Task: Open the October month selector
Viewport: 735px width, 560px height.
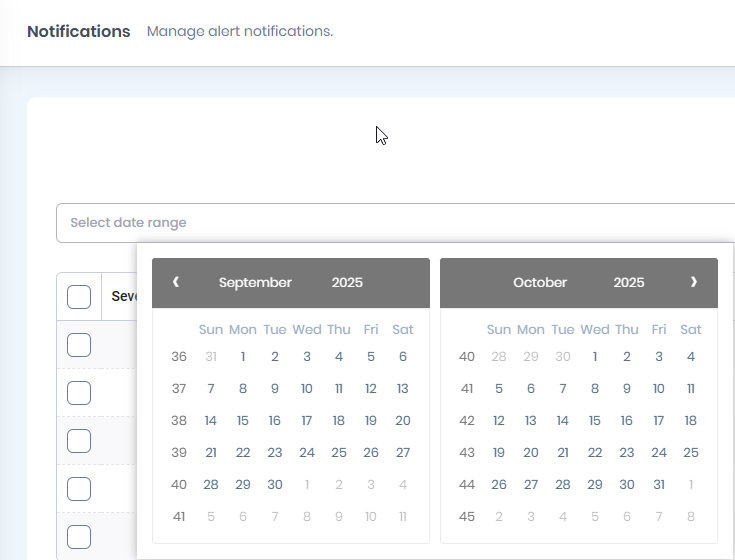Action: tap(540, 282)
